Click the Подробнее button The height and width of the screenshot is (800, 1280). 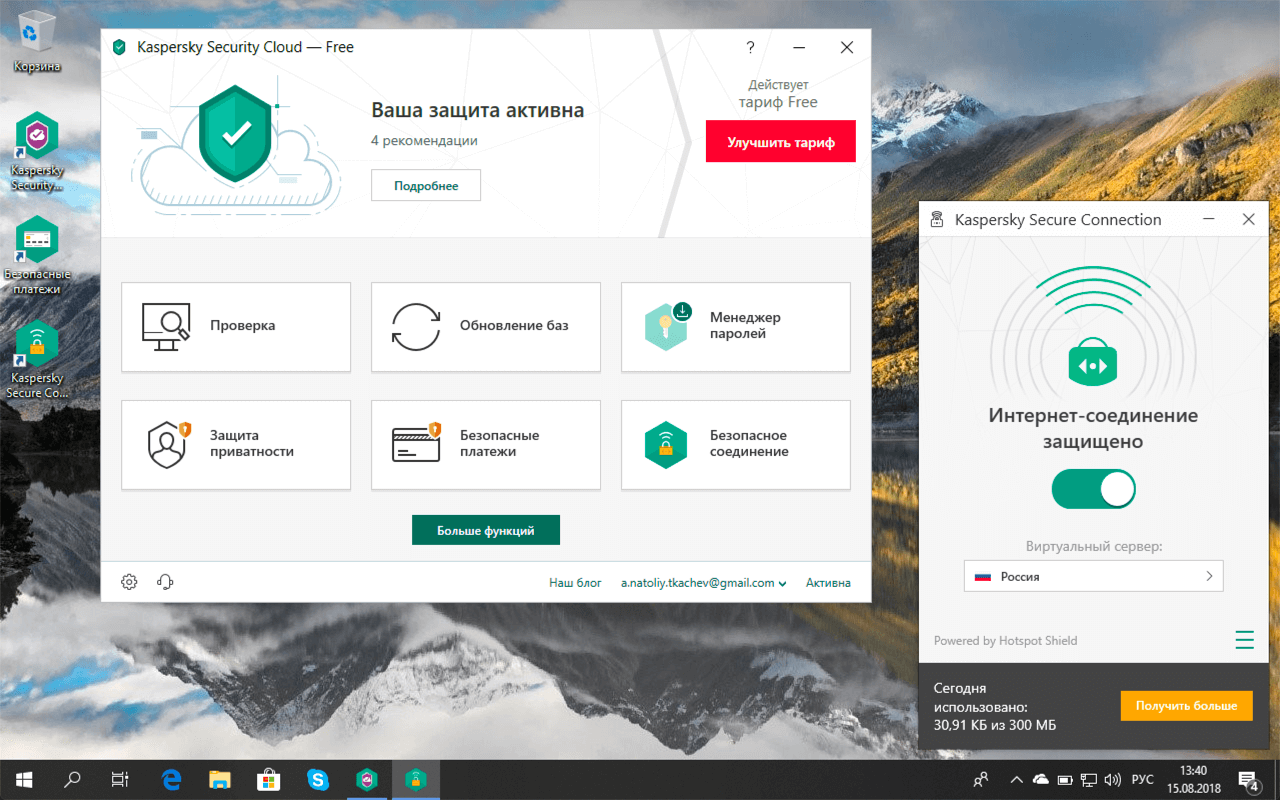pyautogui.click(x=426, y=185)
